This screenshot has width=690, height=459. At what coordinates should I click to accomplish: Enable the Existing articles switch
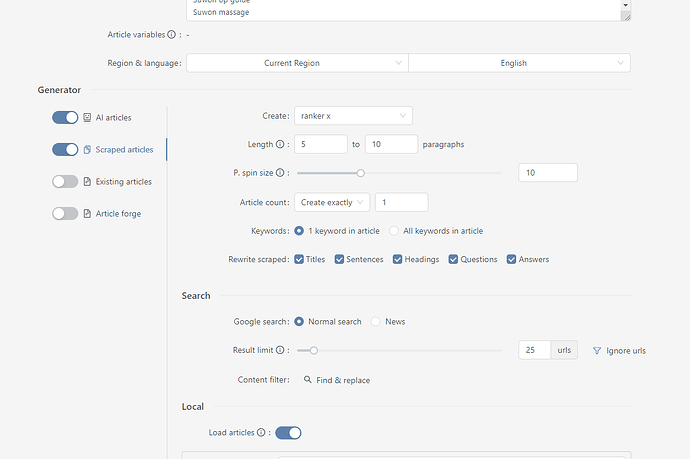65,182
